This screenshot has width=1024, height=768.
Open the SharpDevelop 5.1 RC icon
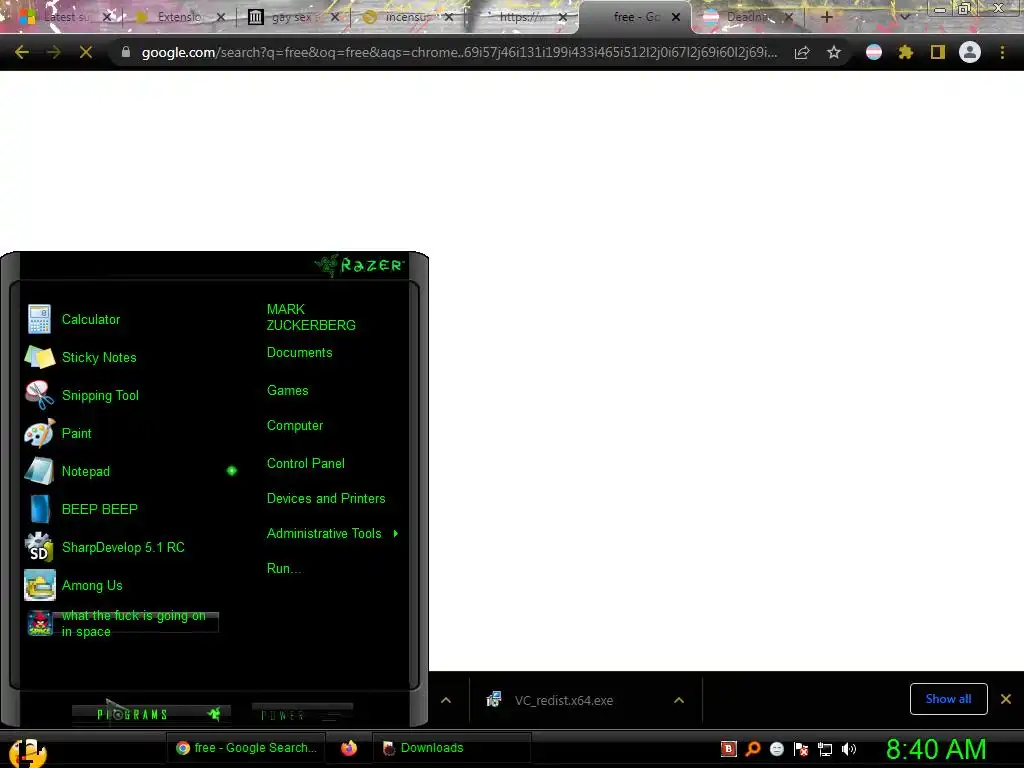tap(39, 547)
